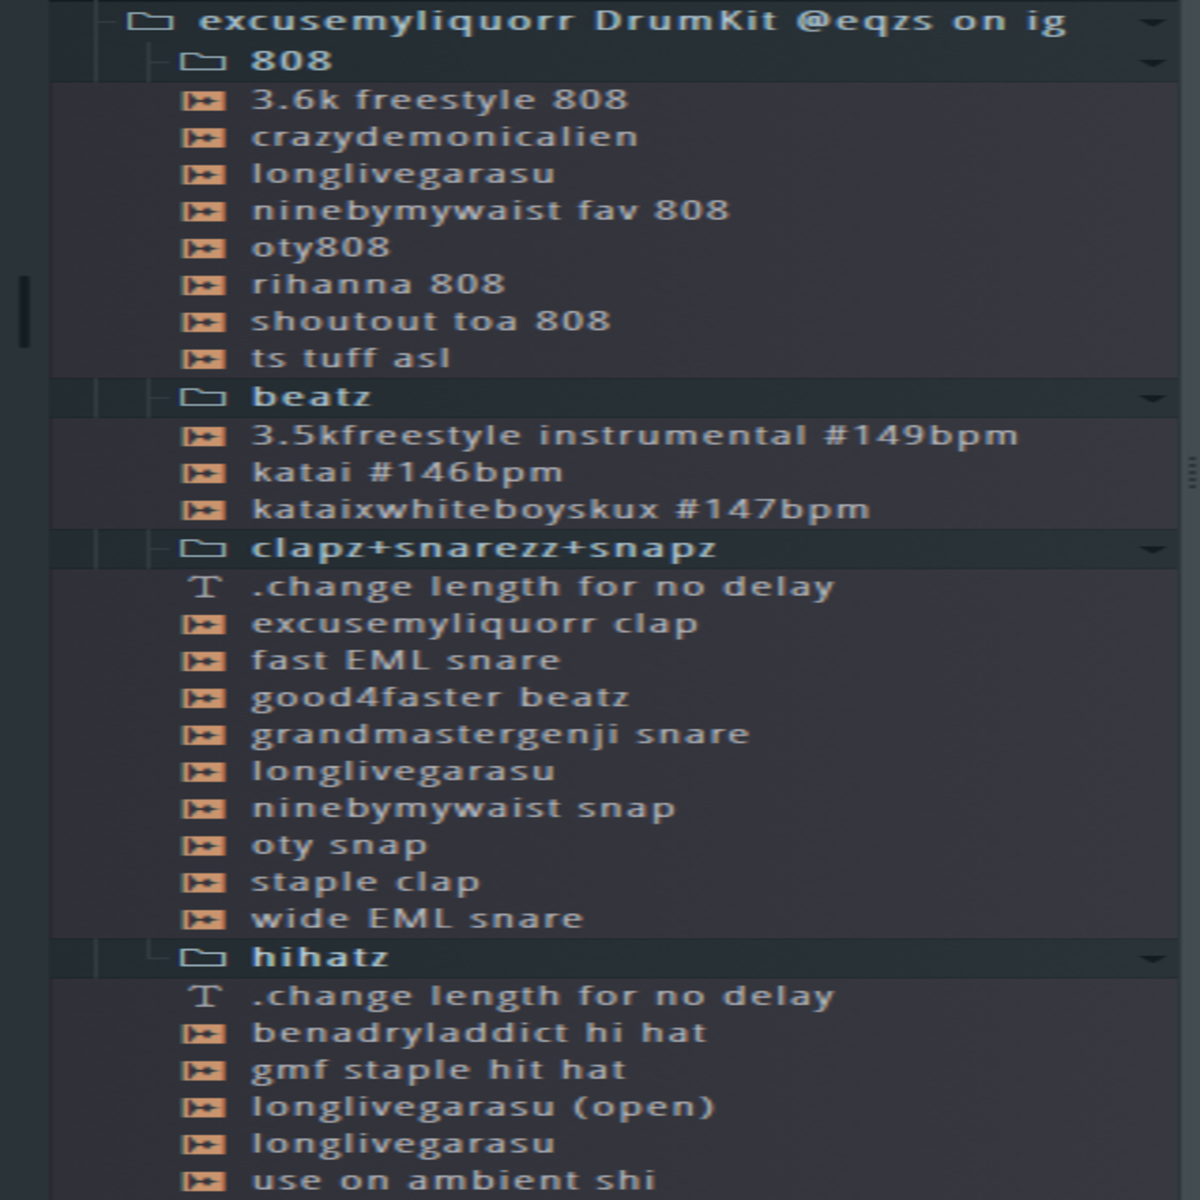Click the browser vertical scrollbar handle
1200x1200 pixels.
[x=24, y=311]
